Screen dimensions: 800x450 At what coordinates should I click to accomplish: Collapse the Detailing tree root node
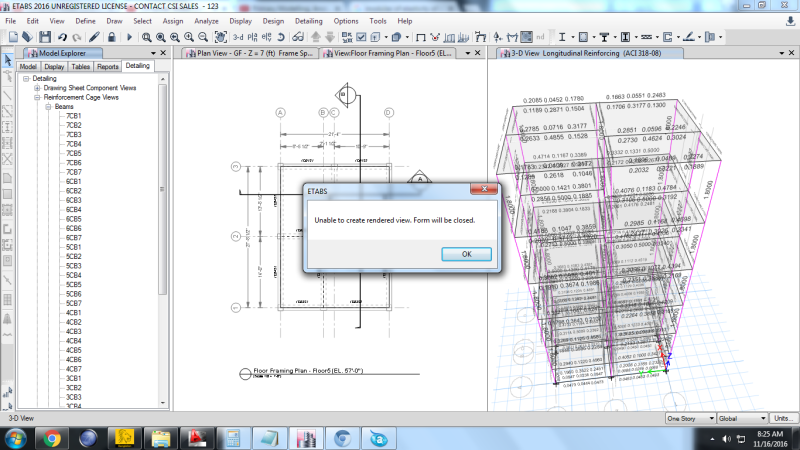tap(26, 79)
